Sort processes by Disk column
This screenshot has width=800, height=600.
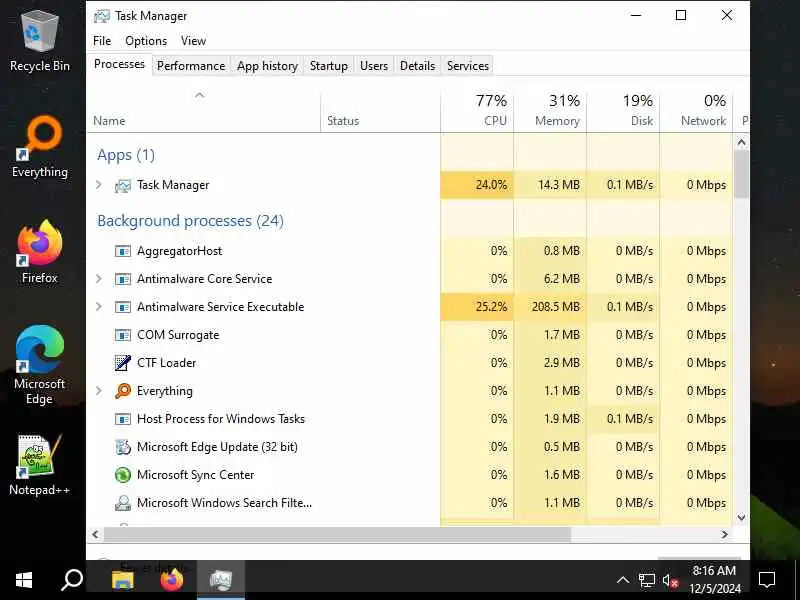point(623,111)
